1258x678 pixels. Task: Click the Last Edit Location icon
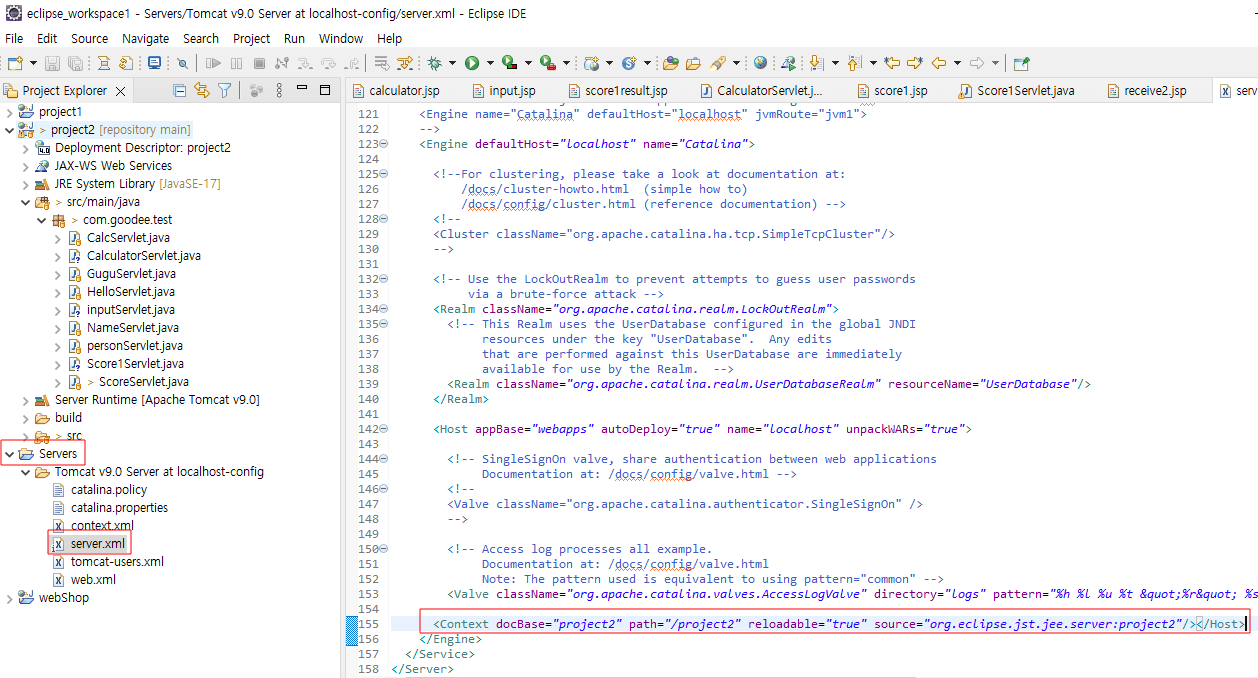[x=891, y=63]
